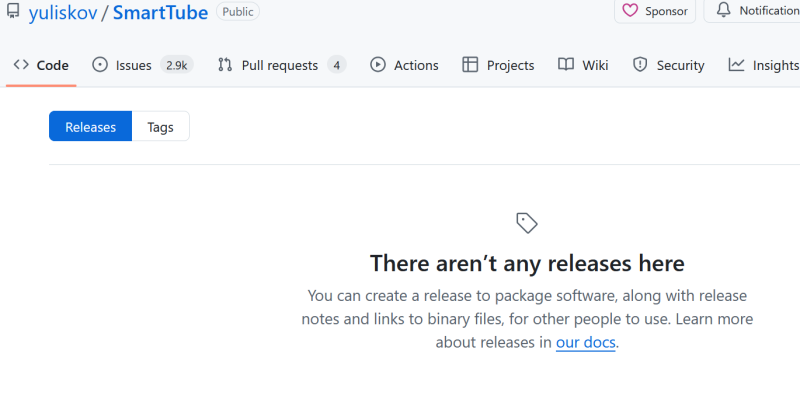800x417 pixels.
Task: Go to the SmartTube repository link
Action: tap(160, 13)
